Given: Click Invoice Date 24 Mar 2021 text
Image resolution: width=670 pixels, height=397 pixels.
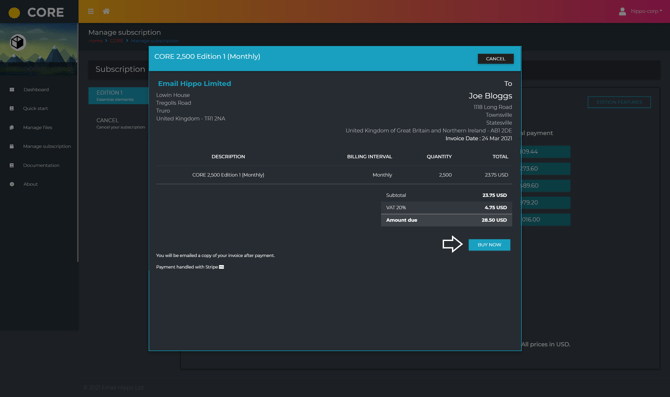Looking at the screenshot, I should pos(479,138).
